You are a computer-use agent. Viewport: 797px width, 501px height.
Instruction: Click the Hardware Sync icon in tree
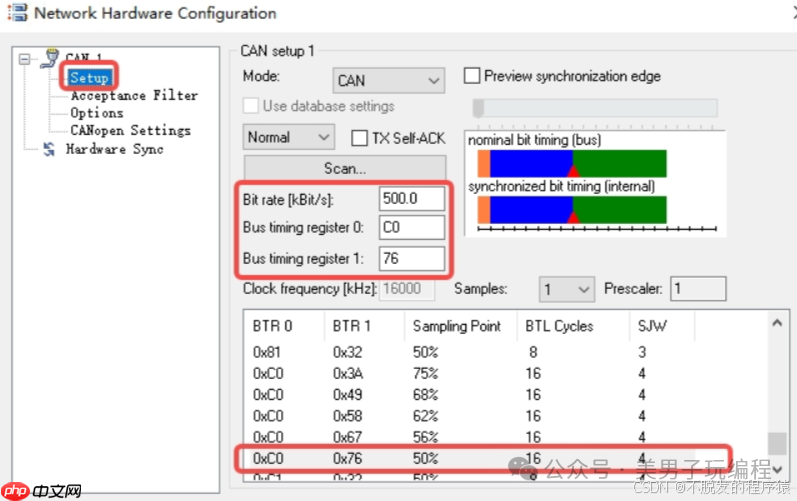pyautogui.click(x=49, y=149)
